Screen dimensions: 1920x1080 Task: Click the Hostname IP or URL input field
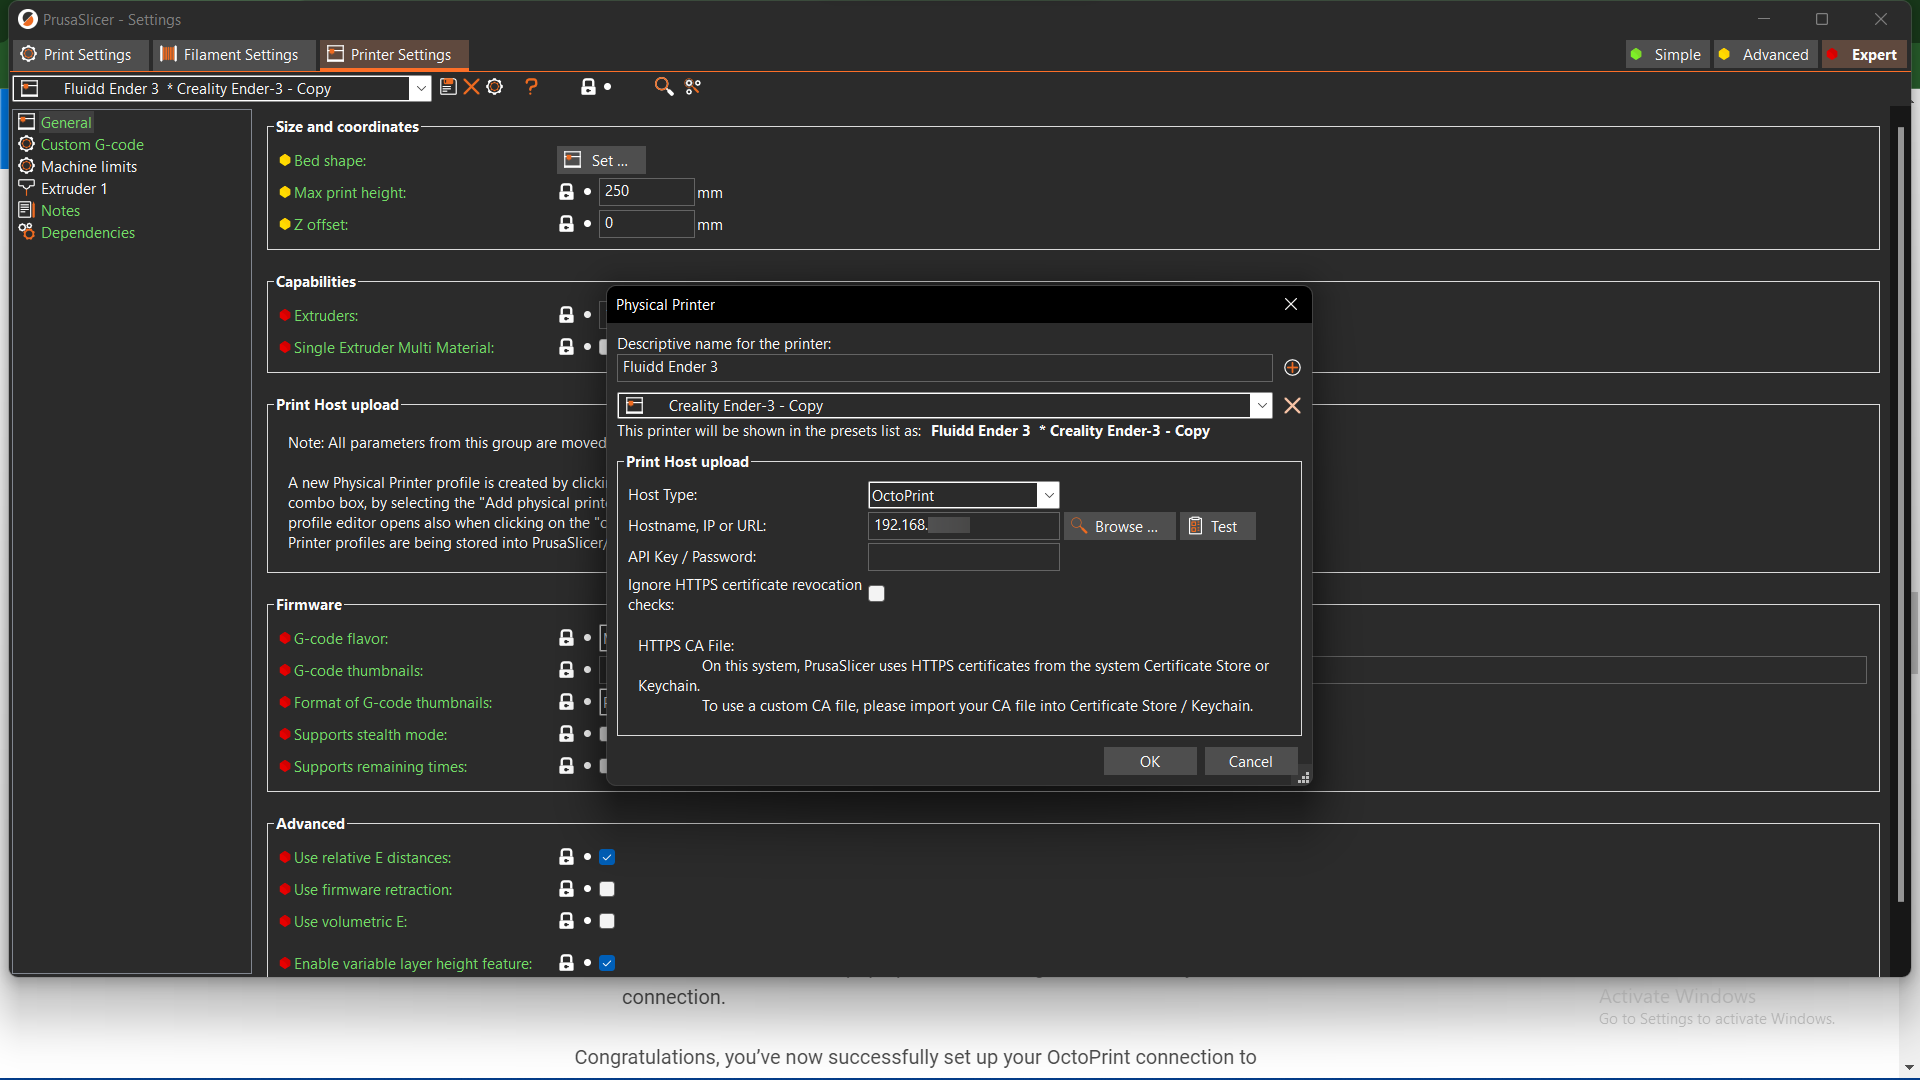(x=963, y=525)
